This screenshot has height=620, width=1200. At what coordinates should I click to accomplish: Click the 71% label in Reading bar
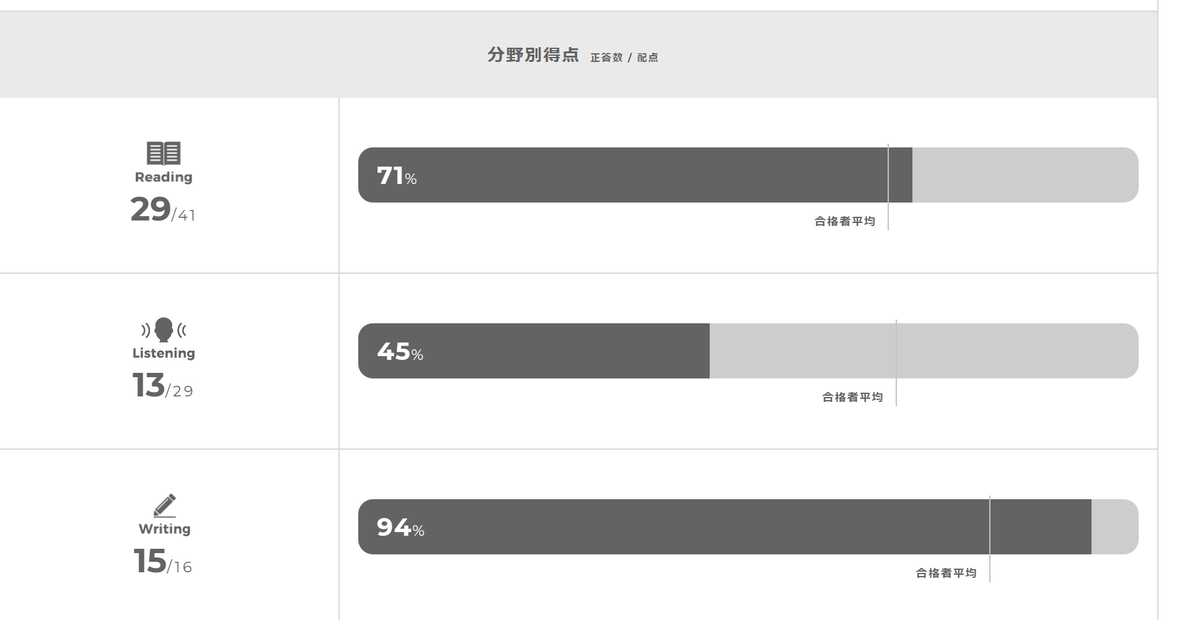point(397,176)
